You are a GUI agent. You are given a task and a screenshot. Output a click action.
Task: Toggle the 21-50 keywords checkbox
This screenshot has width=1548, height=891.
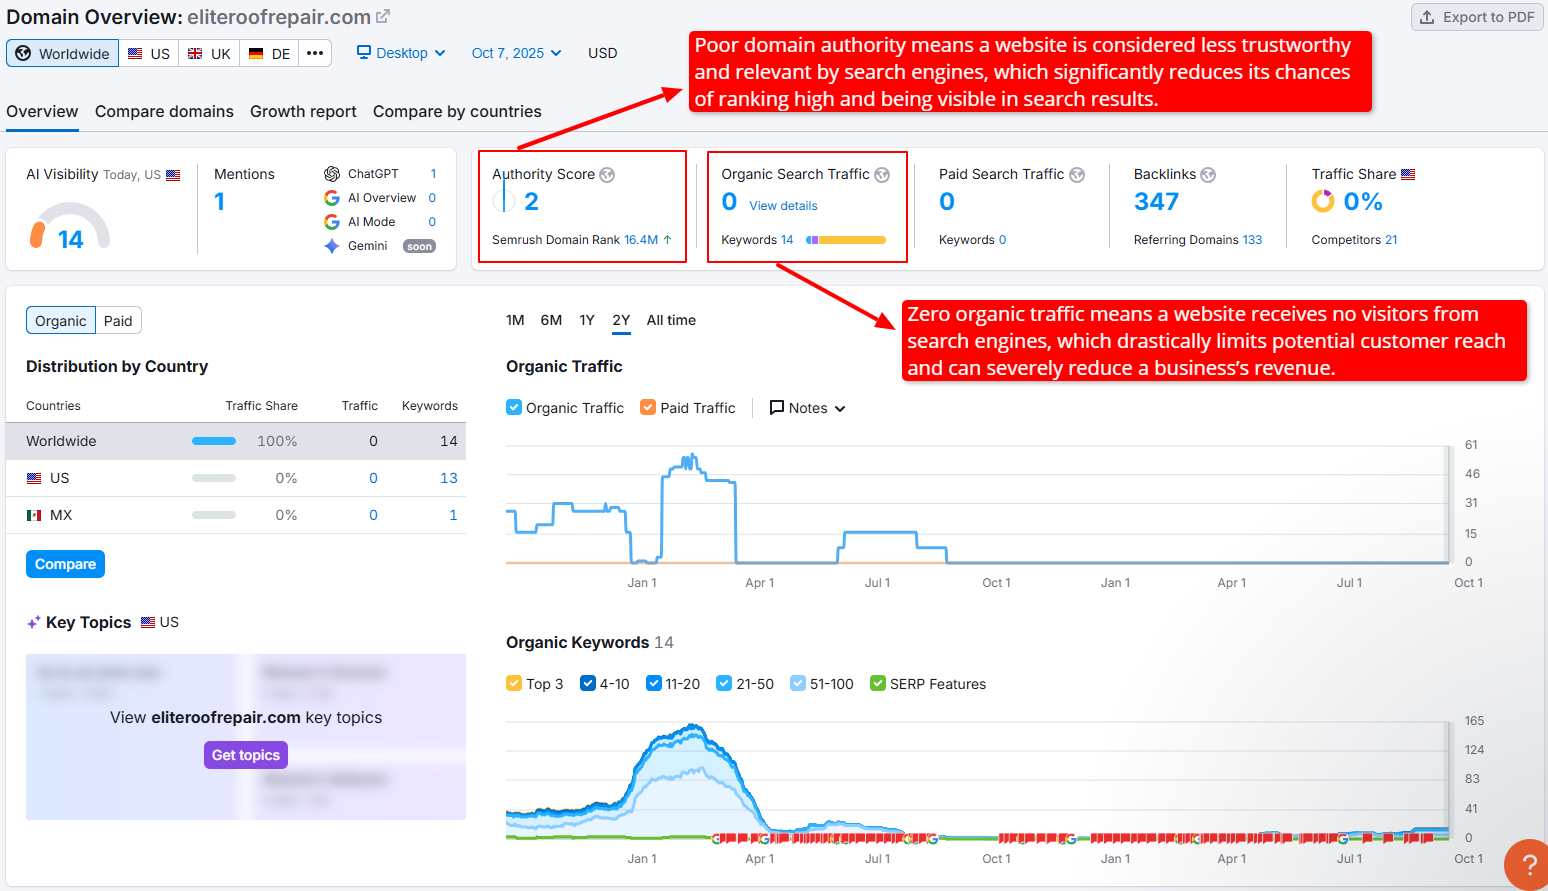[x=724, y=683]
